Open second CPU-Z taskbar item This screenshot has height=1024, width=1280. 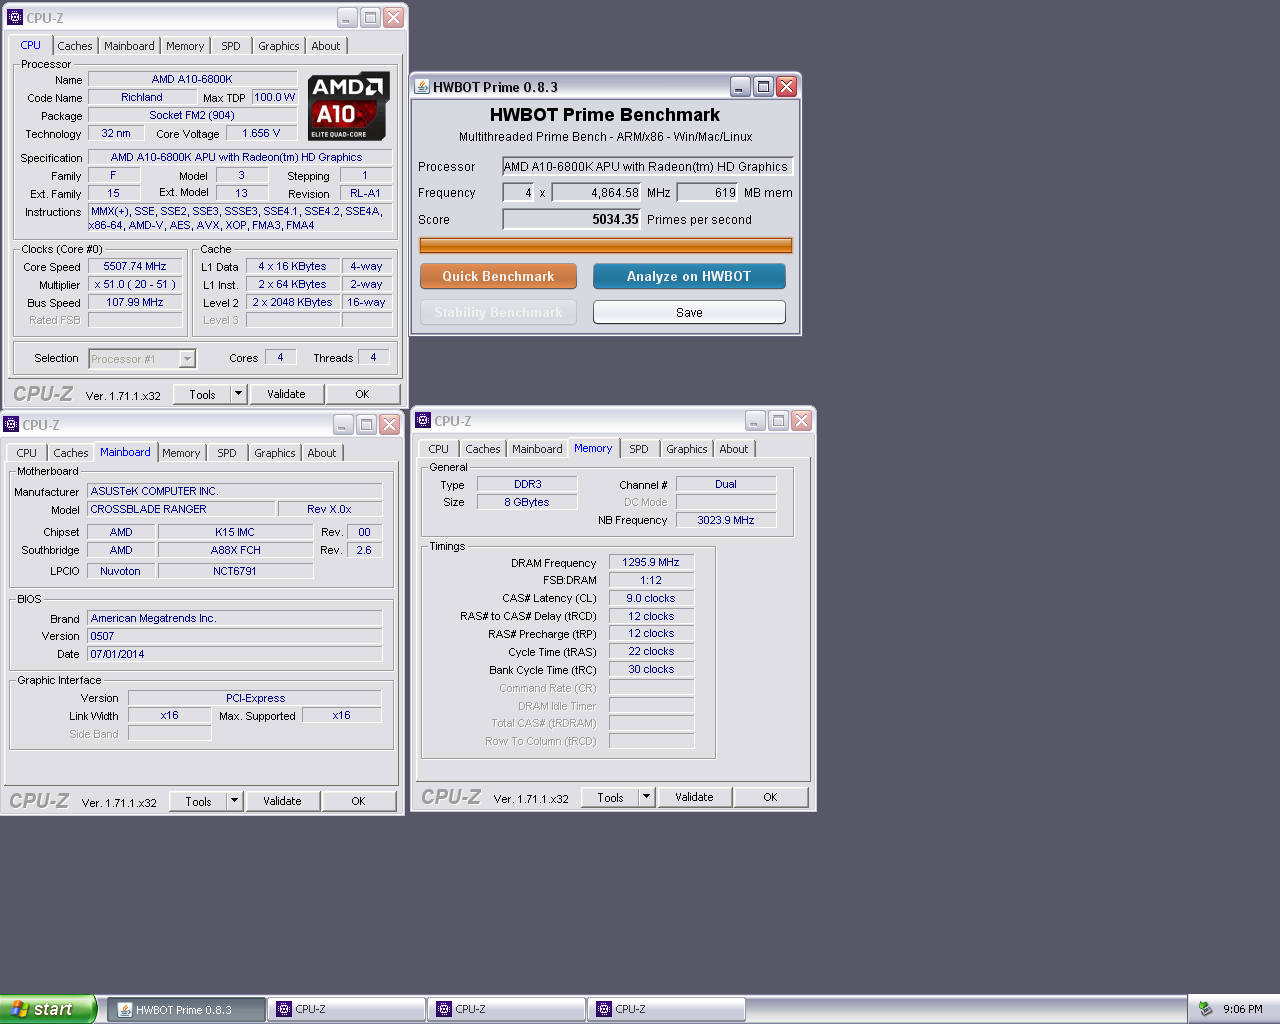tap(506, 1009)
